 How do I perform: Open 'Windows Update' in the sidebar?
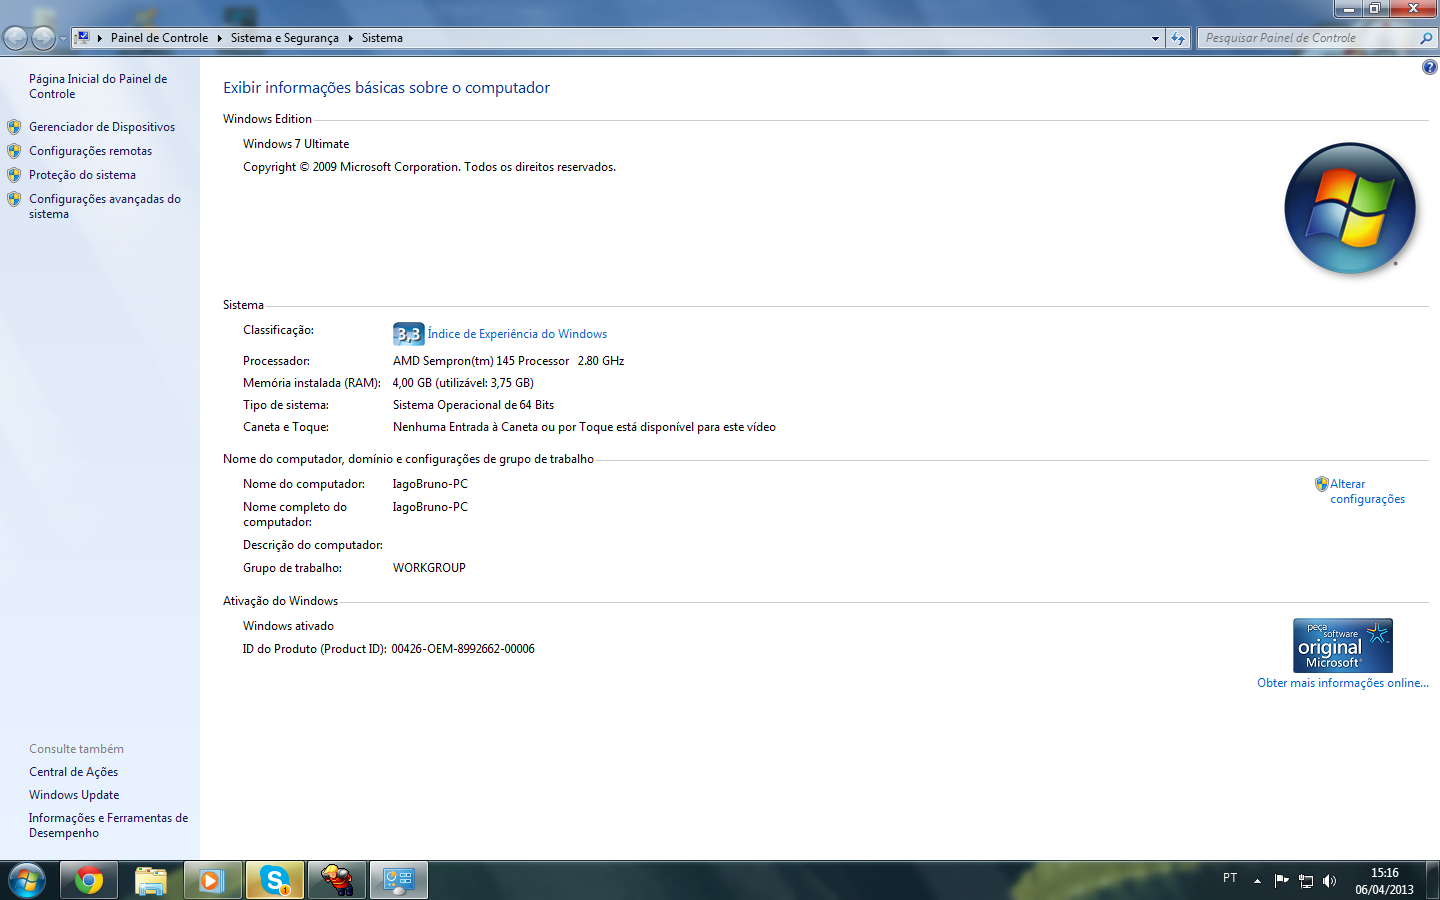tap(74, 795)
